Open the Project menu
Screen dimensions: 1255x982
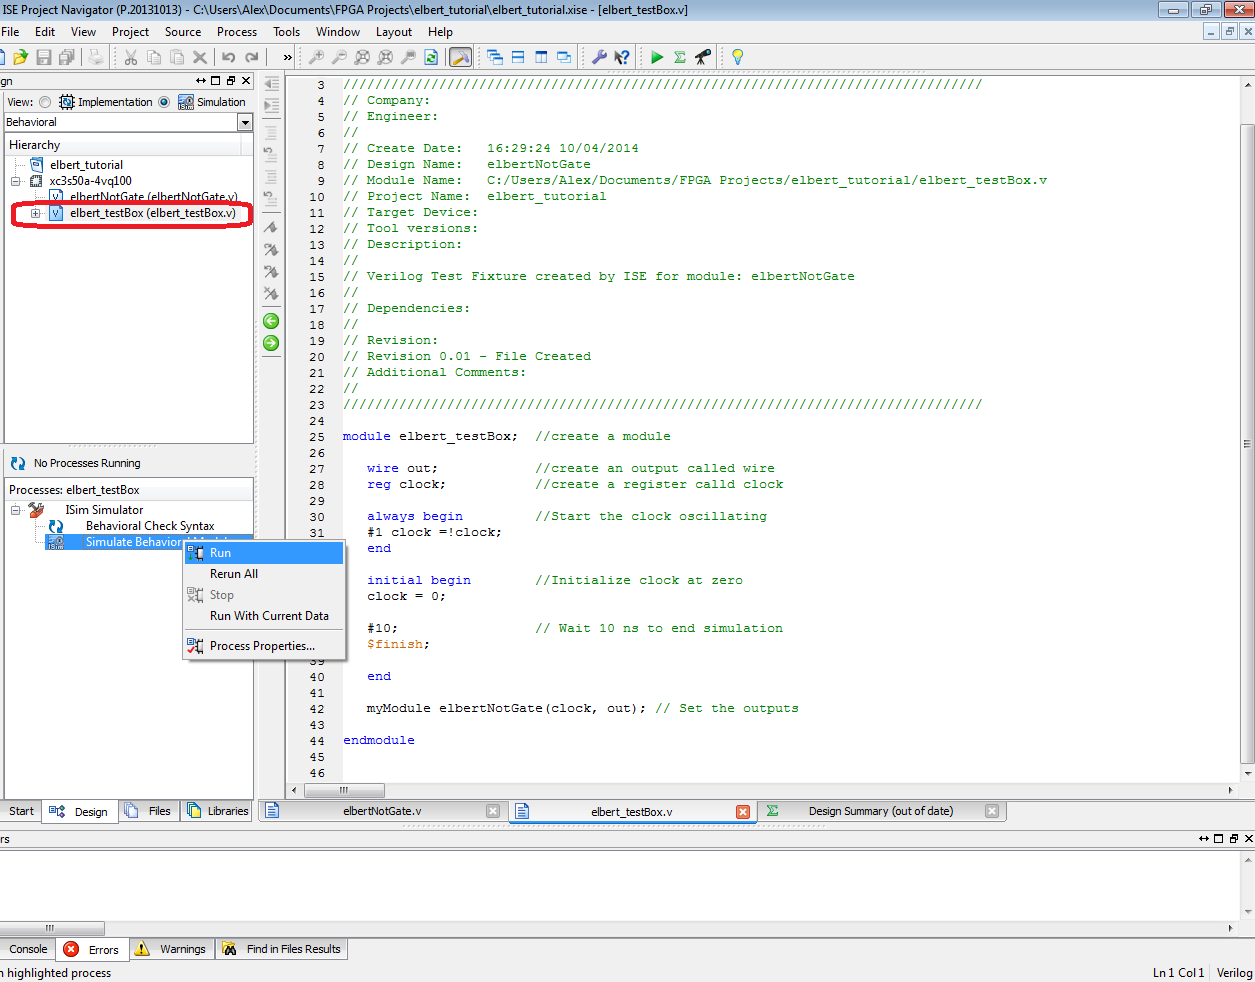(130, 32)
